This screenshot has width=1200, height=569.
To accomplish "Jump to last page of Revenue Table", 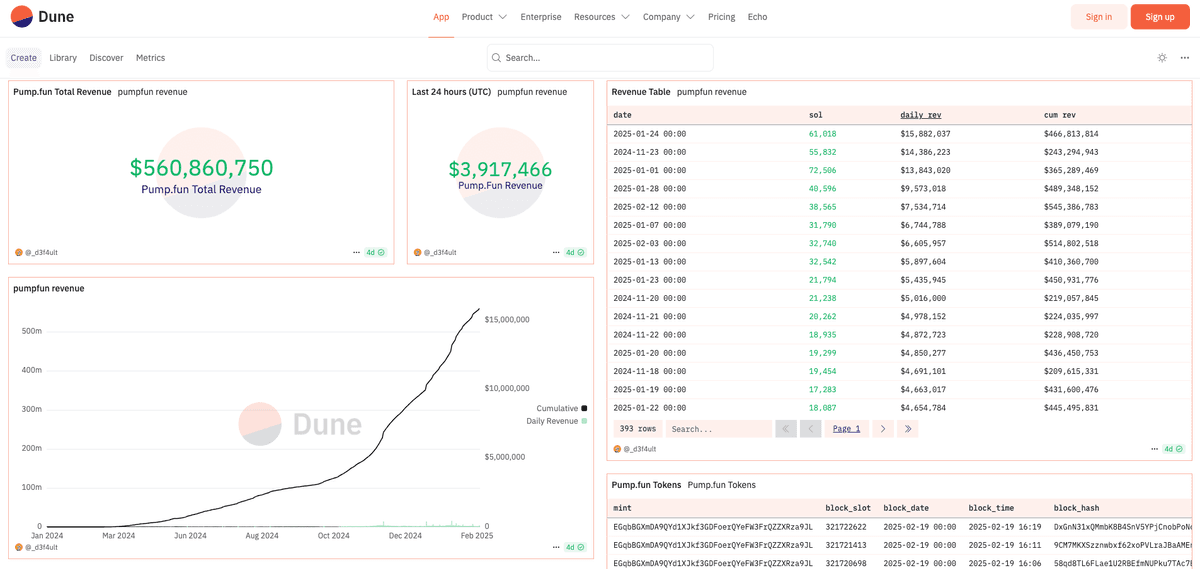I will click(908, 429).
